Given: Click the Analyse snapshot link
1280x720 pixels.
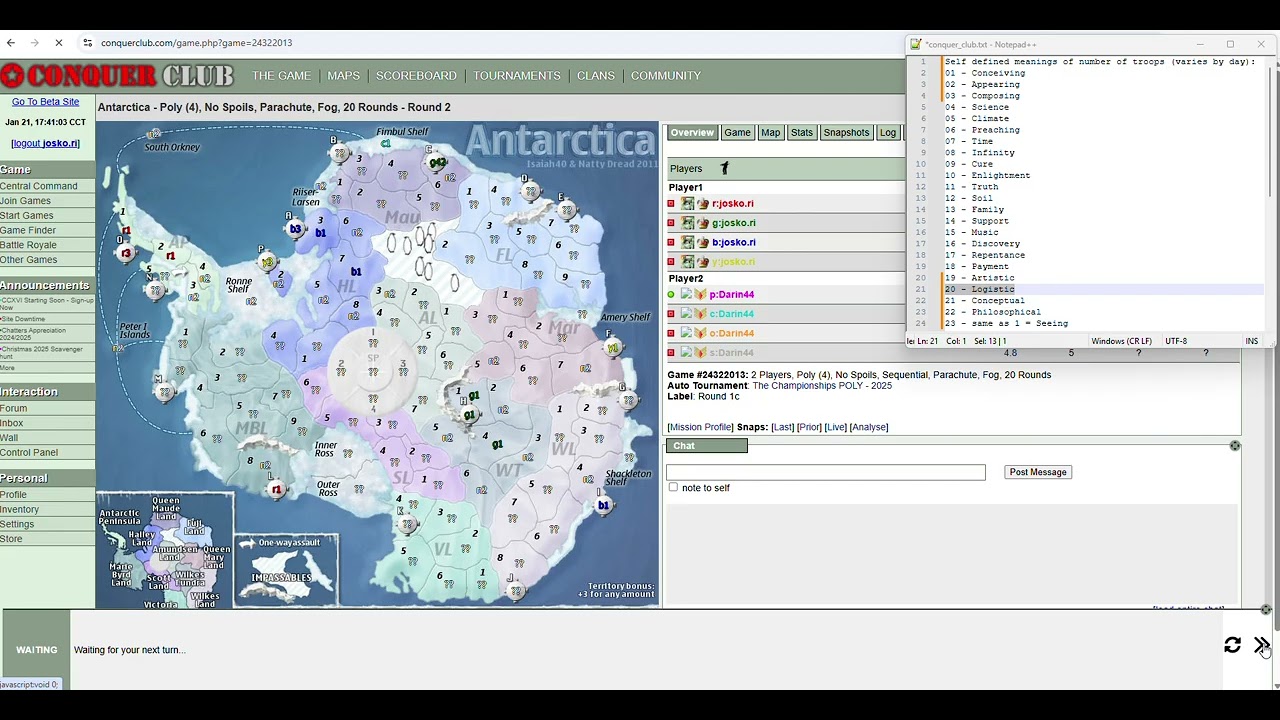Looking at the screenshot, I should pos(868,428).
